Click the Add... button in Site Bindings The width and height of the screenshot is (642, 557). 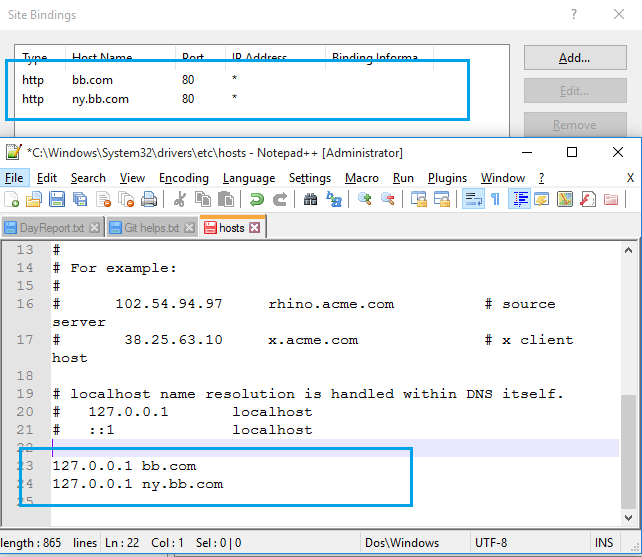[x=575, y=58]
